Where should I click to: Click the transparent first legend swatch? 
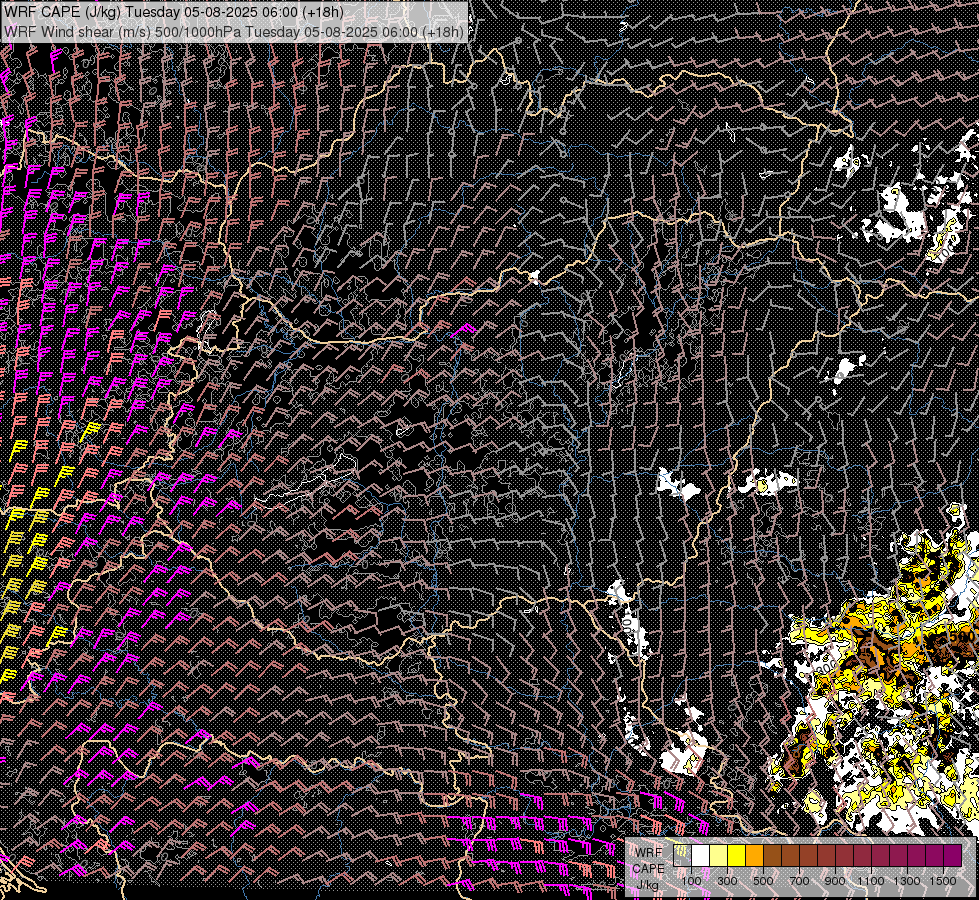(x=682, y=856)
